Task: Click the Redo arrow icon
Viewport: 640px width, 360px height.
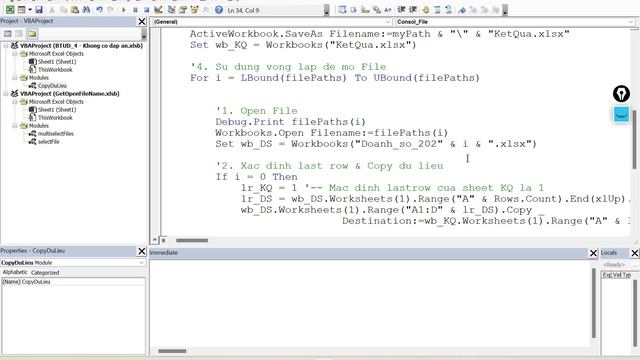Action: (111, 10)
